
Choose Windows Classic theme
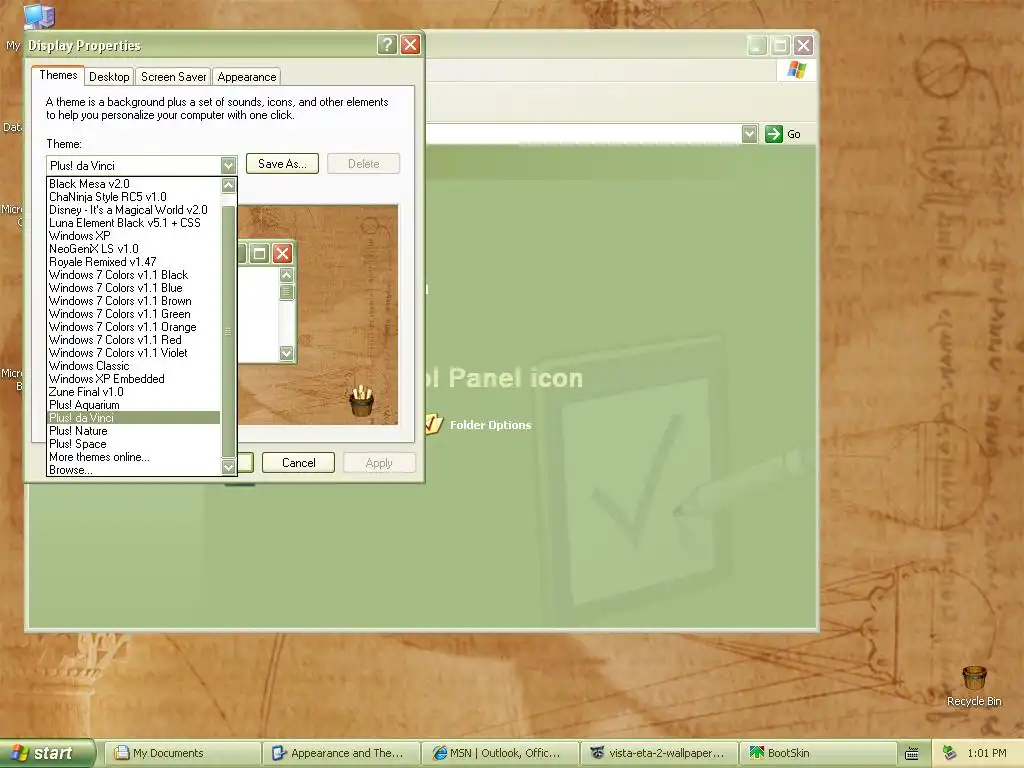click(x=134, y=366)
